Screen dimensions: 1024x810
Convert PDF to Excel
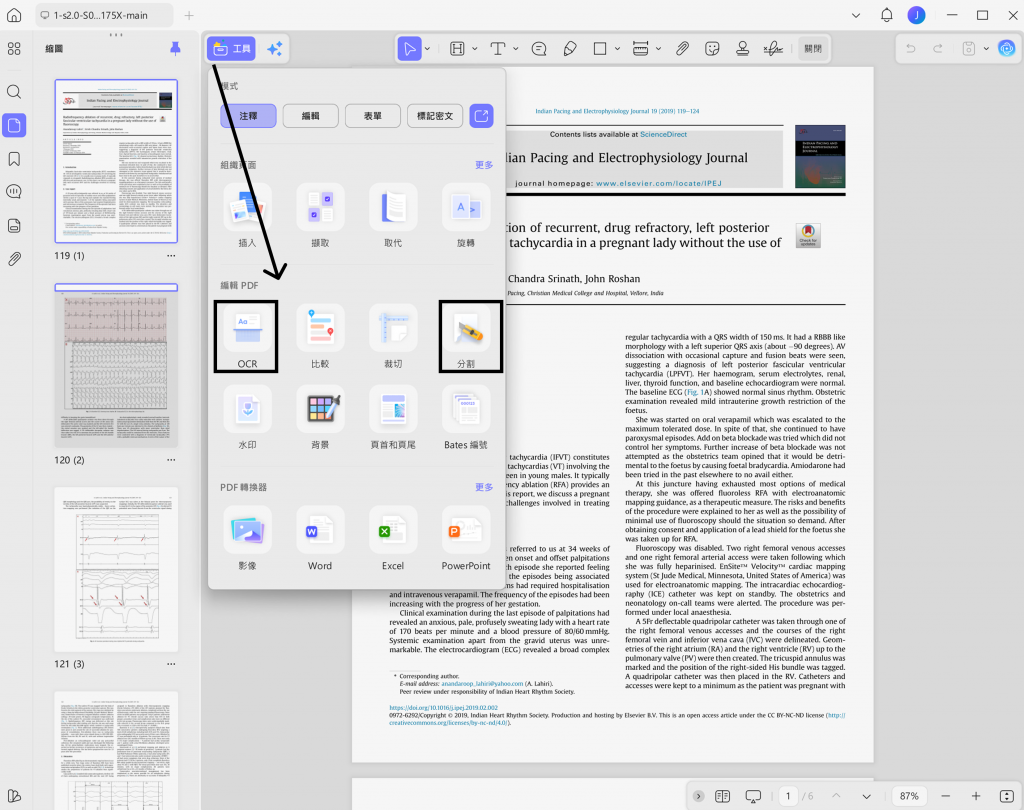[x=393, y=539]
